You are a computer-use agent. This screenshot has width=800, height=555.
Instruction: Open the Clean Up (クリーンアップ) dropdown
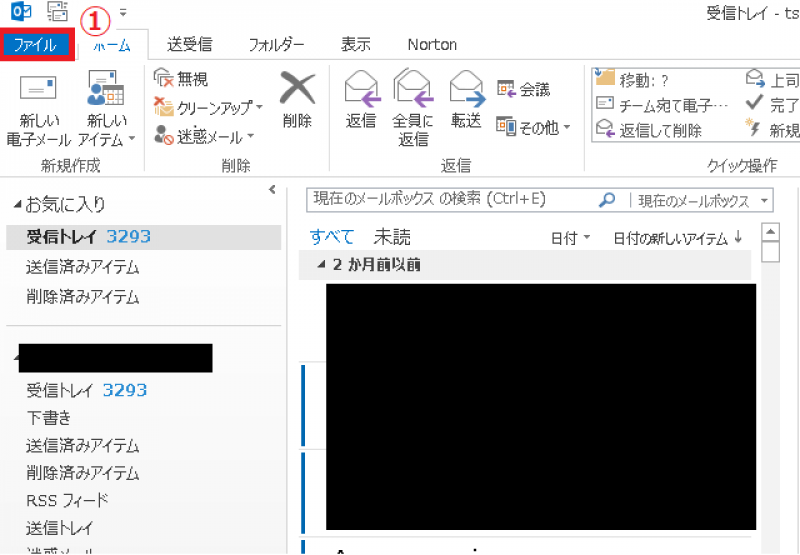click(x=258, y=108)
